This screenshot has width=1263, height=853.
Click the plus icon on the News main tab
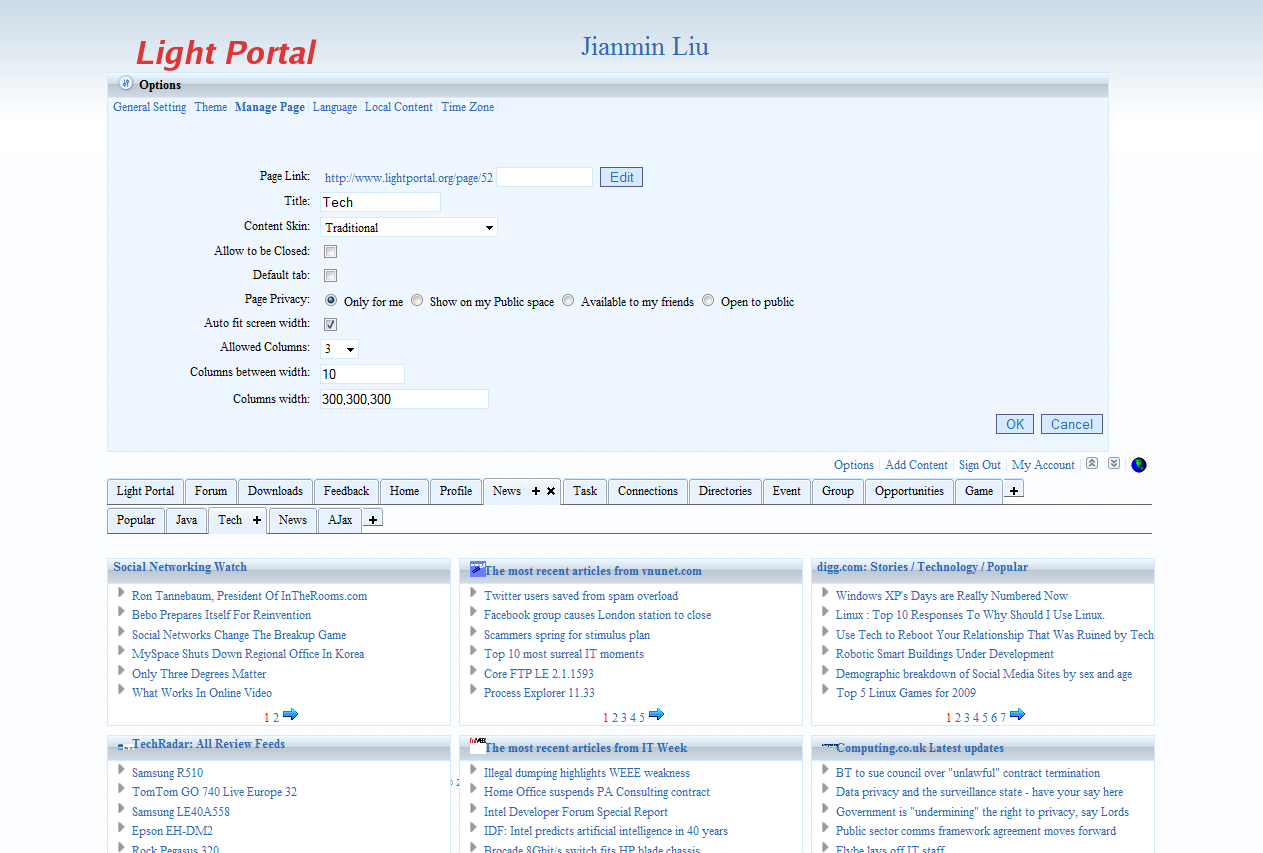[x=536, y=491]
